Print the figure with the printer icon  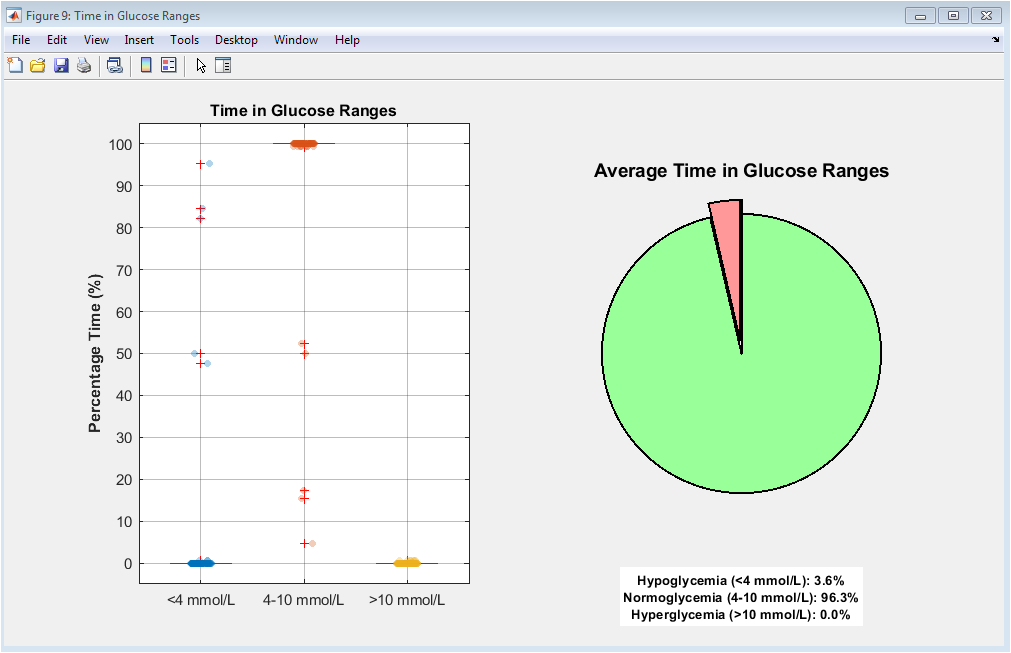click(x=84, y=66)
